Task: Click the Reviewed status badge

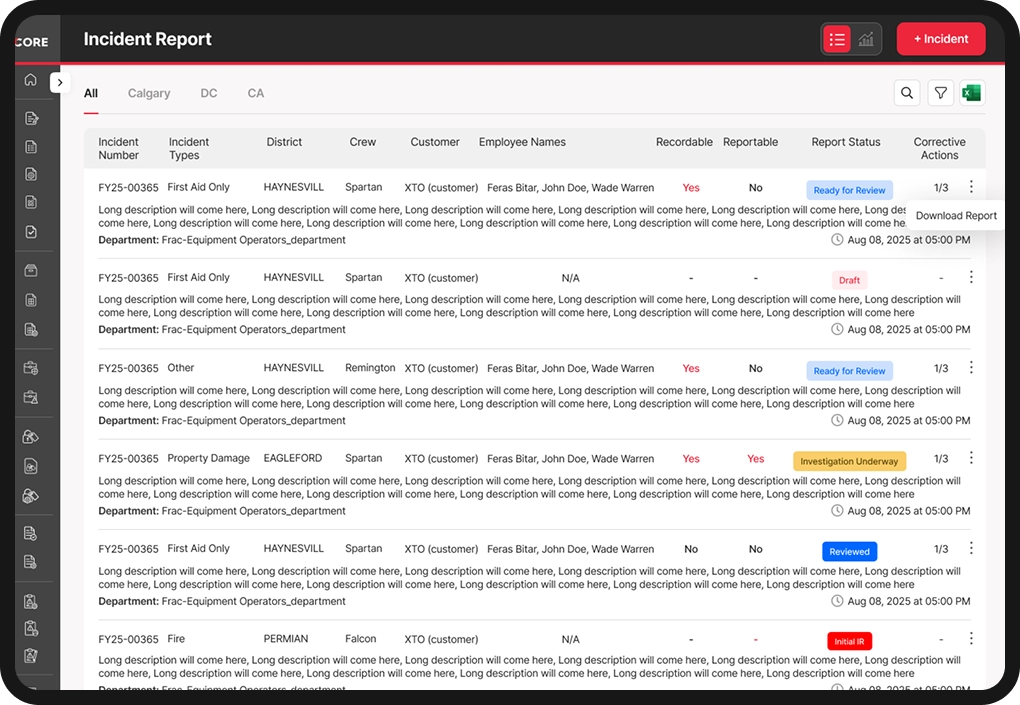Action: [850, 552]
